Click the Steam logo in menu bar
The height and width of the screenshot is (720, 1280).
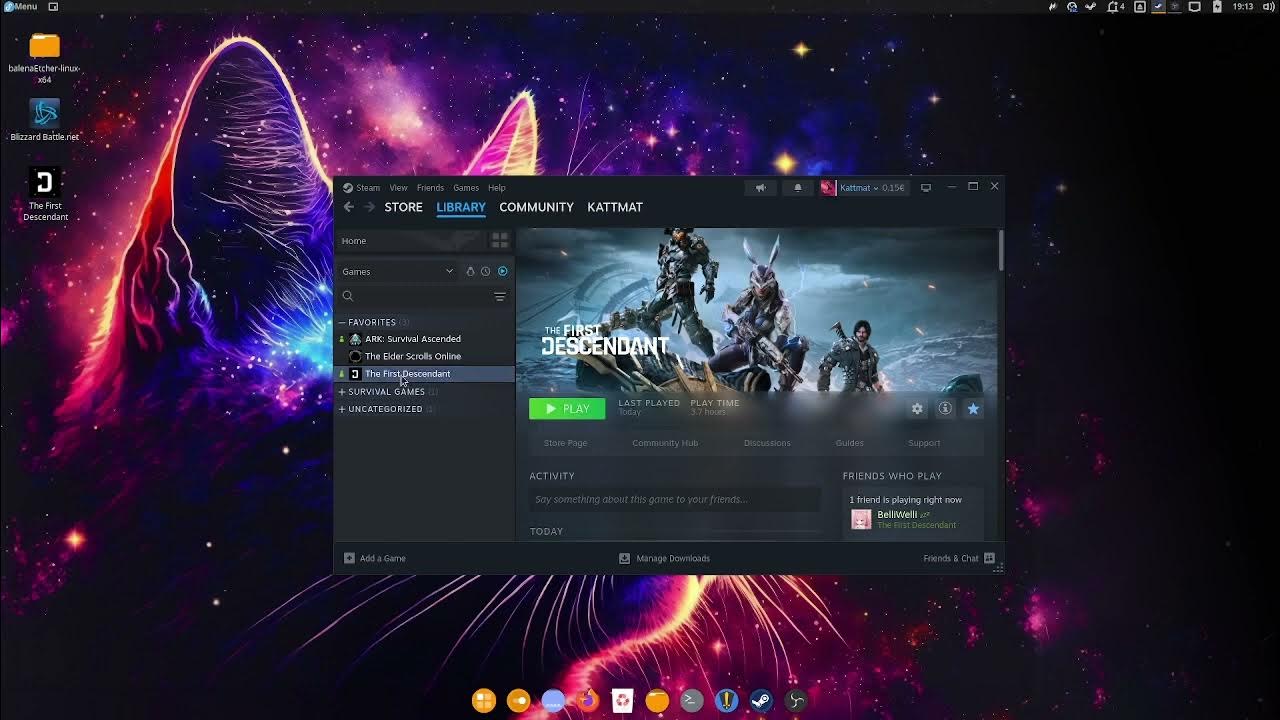coord(348,188)
